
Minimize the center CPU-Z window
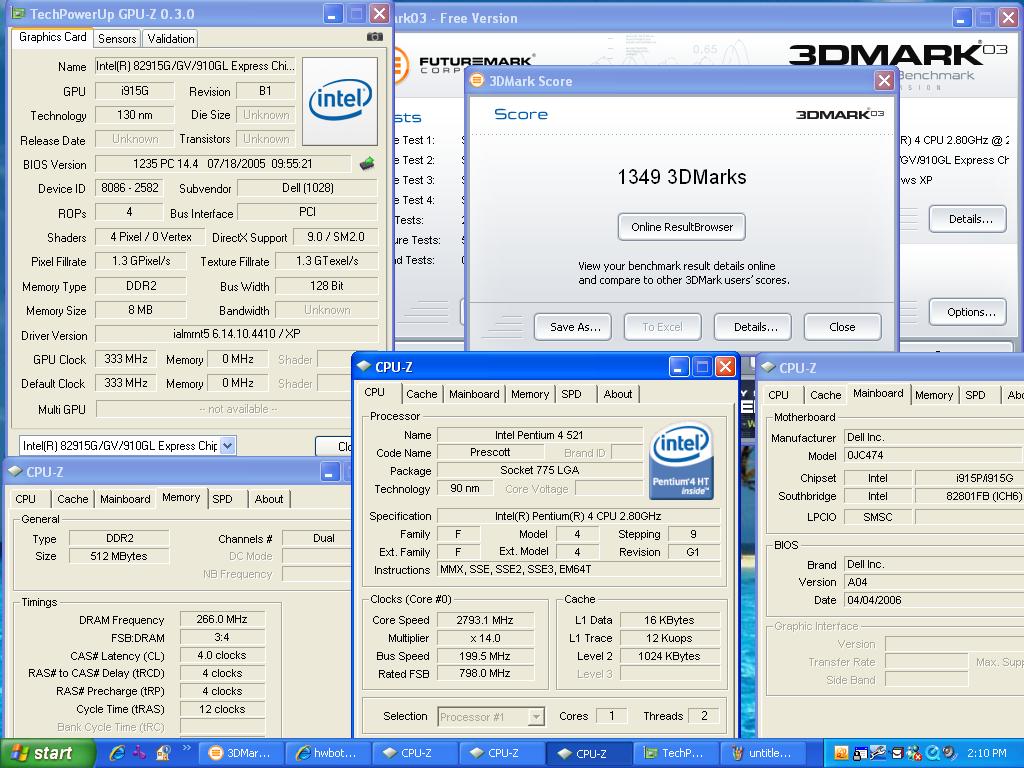coord(679,367)
